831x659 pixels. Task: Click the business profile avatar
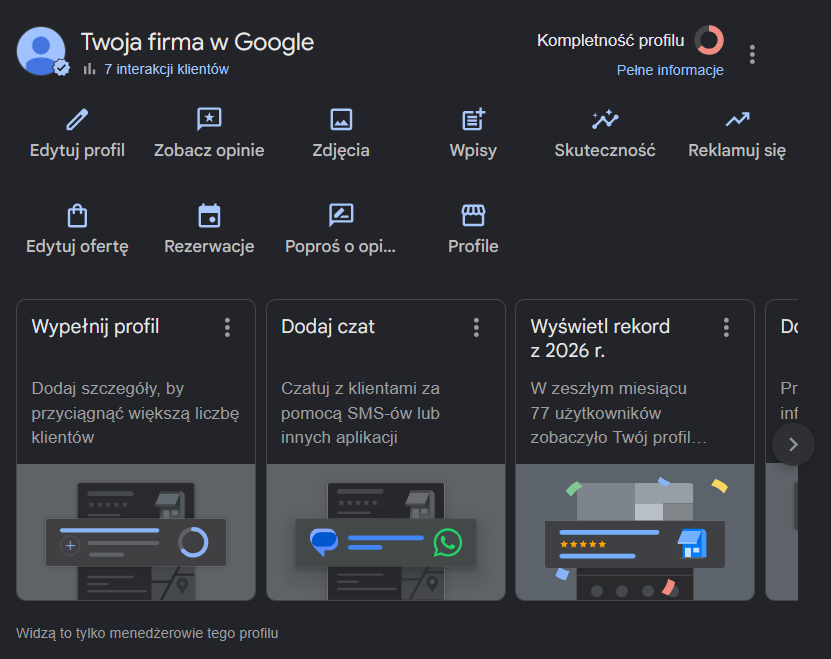41,51
